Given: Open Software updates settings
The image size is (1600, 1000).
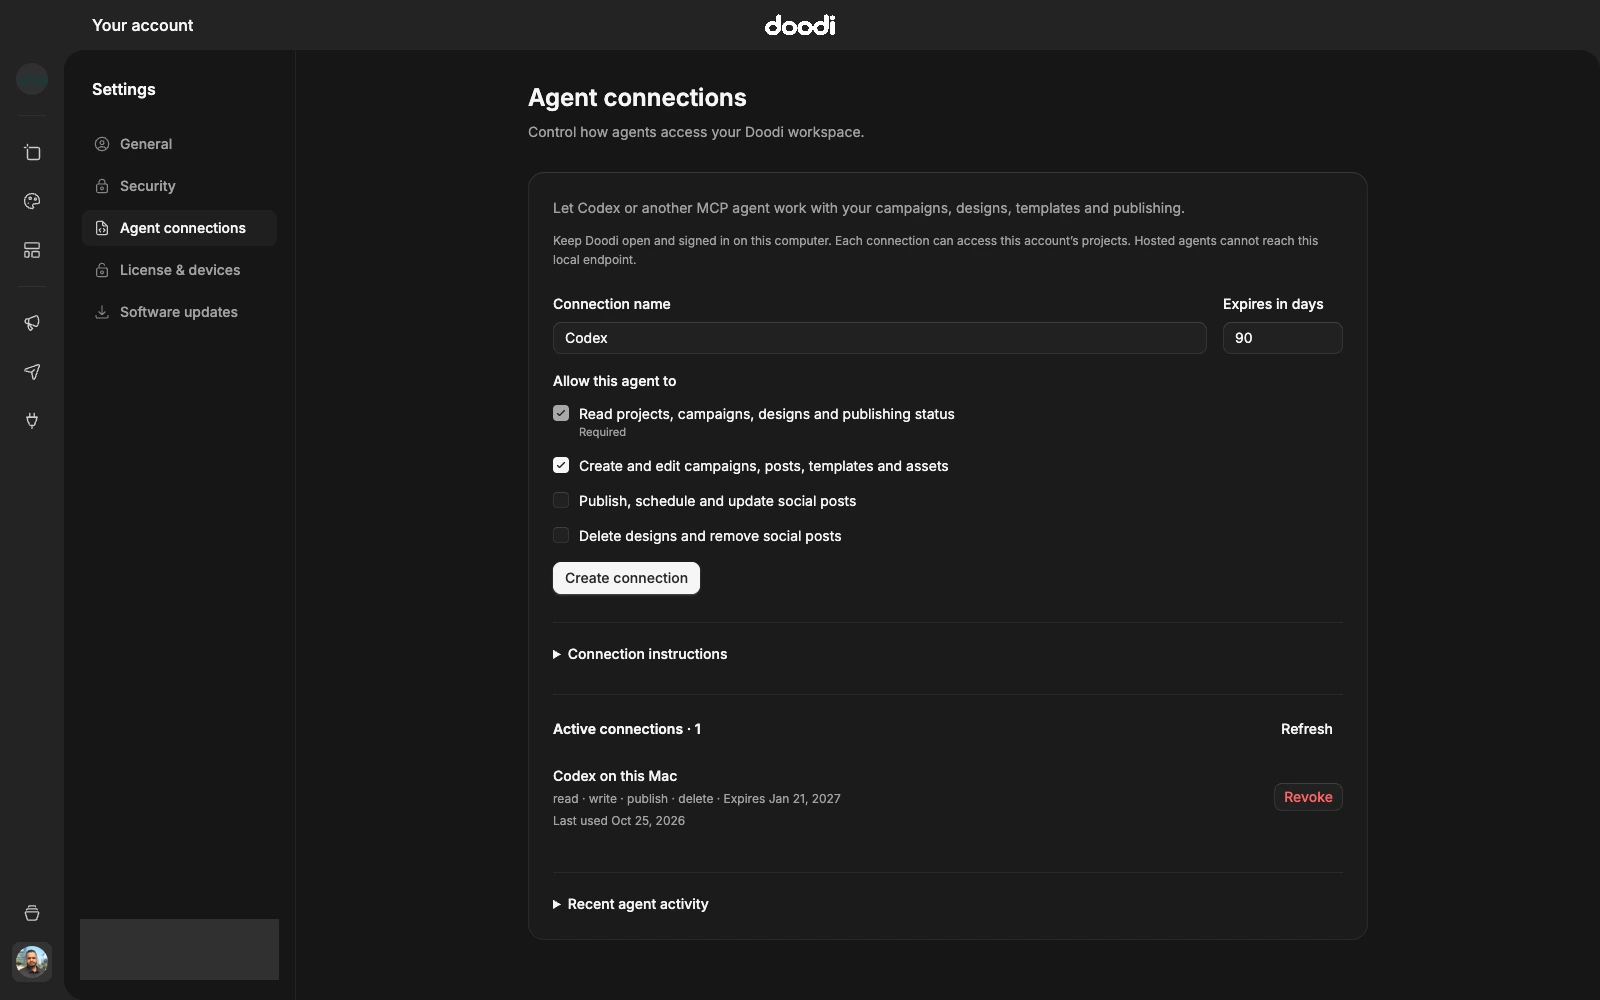Looking at the screenshot, I should click(179, 312).
